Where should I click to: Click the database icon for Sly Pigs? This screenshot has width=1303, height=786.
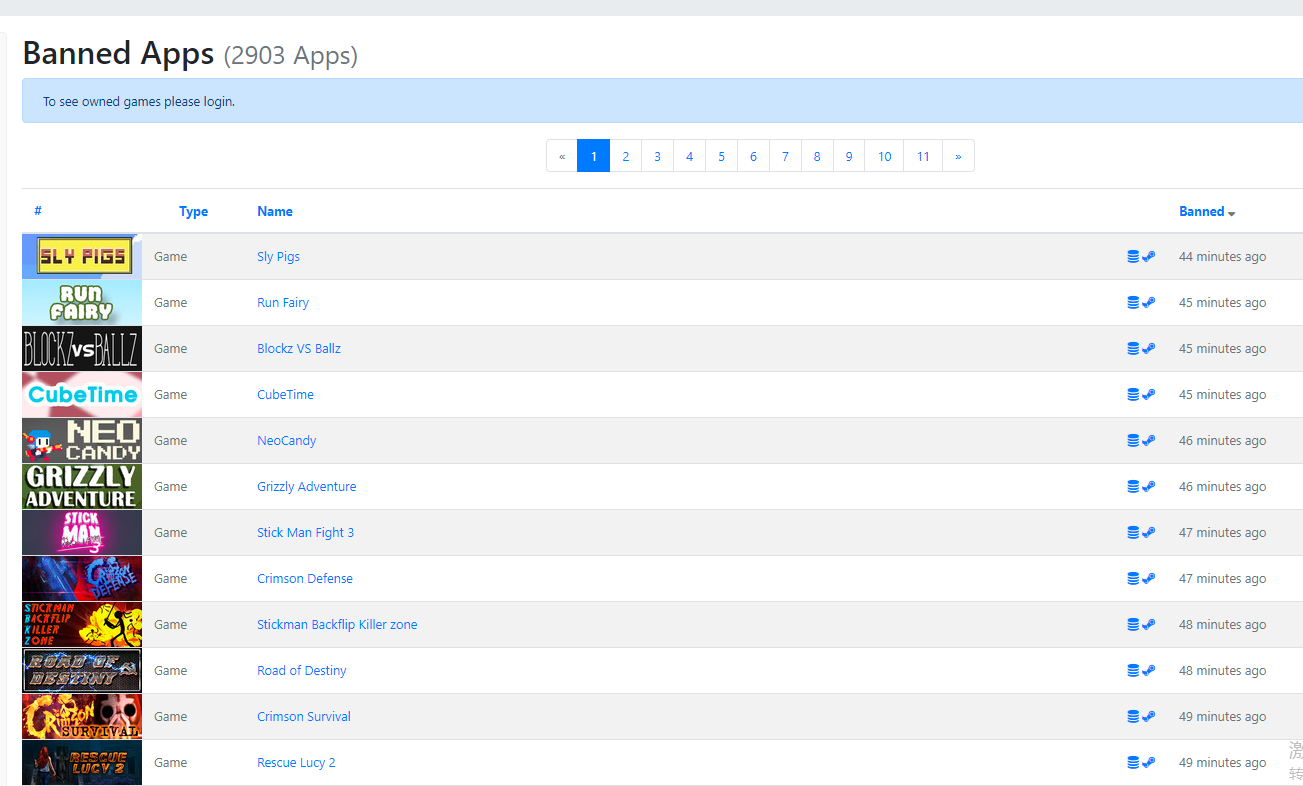coord(1133,257)
